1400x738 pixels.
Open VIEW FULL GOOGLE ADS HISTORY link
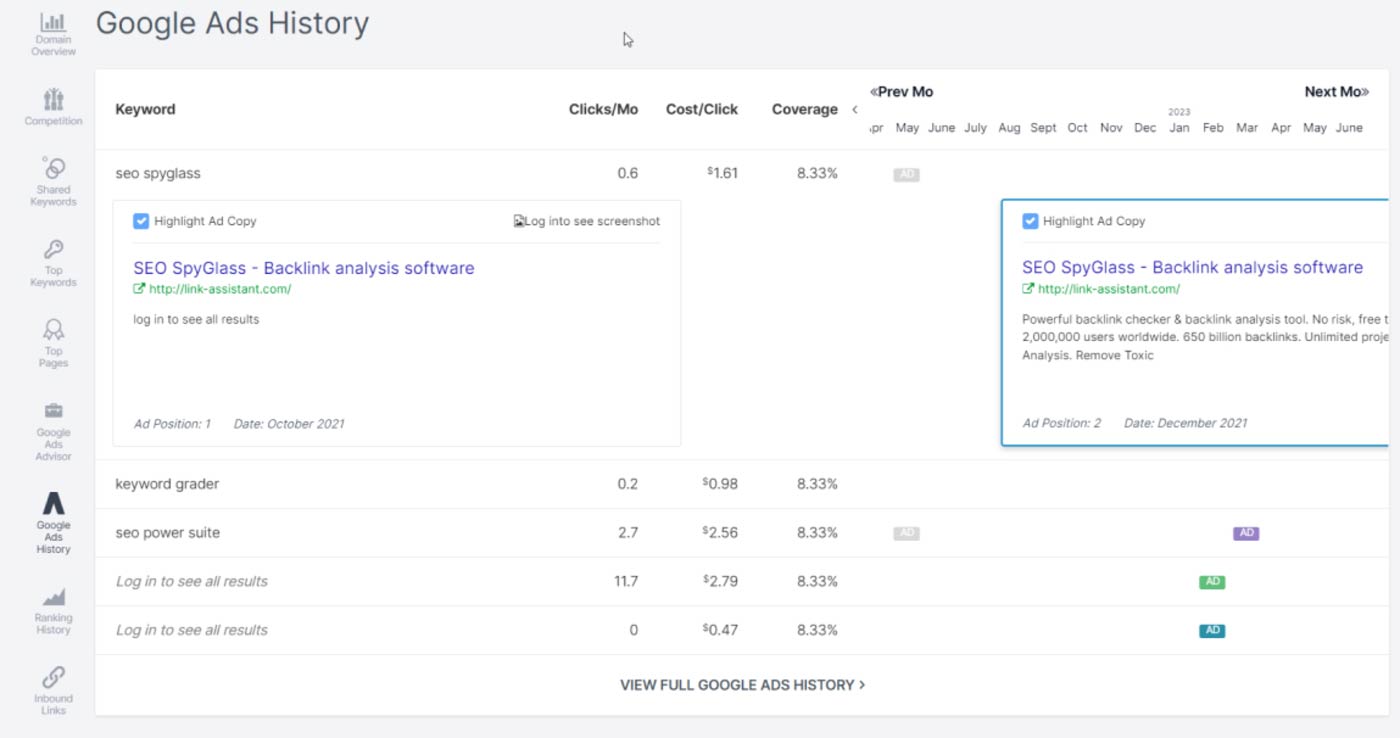[x=743, y=685]
